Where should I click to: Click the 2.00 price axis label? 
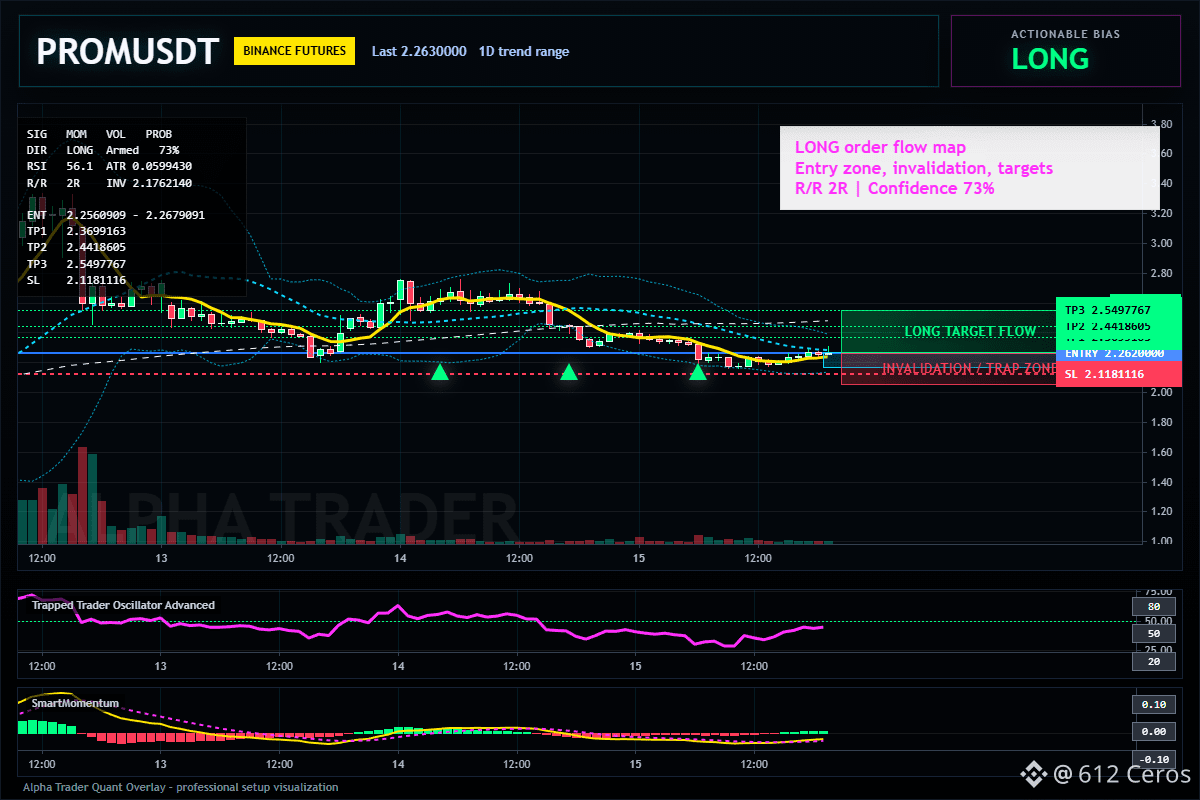1160,392
